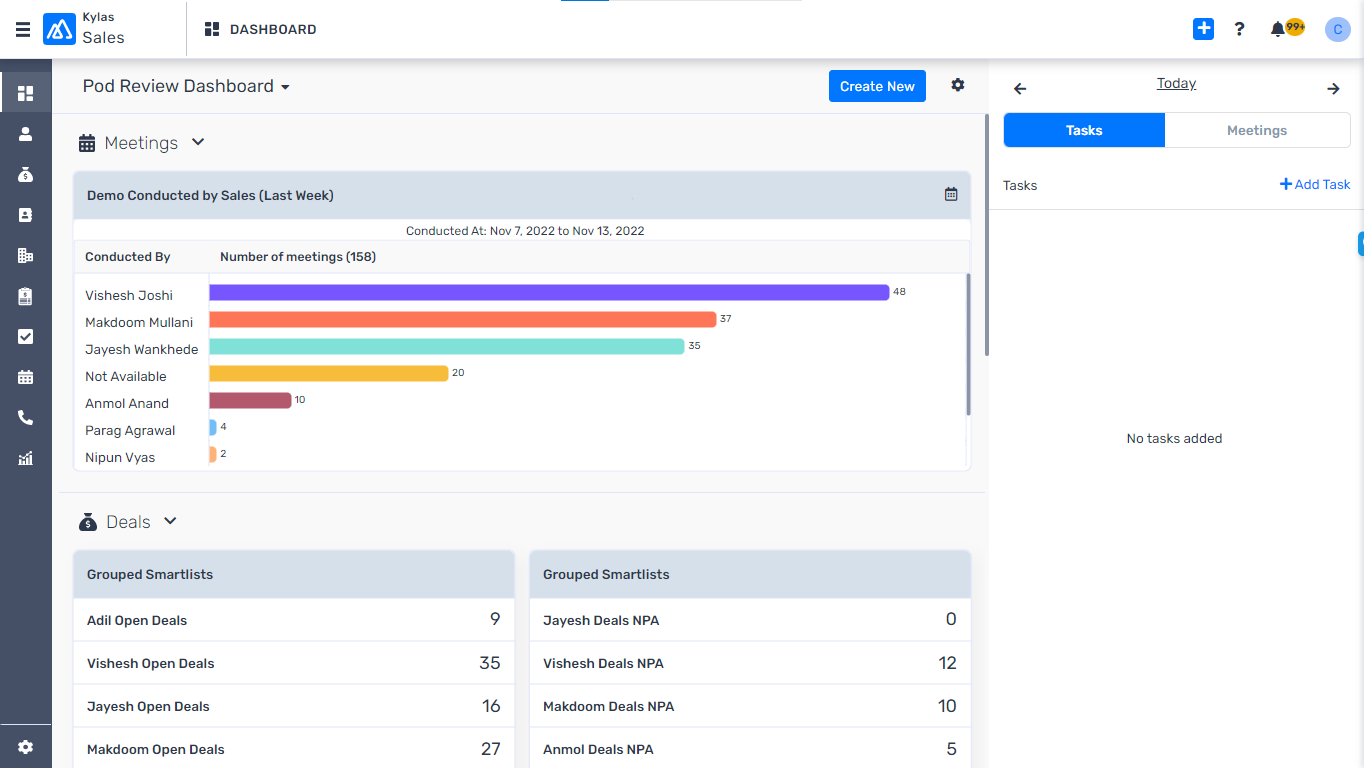Switch to the Meetings tab on right panel
1364x768 pixels.
[x=1256, y=130]
